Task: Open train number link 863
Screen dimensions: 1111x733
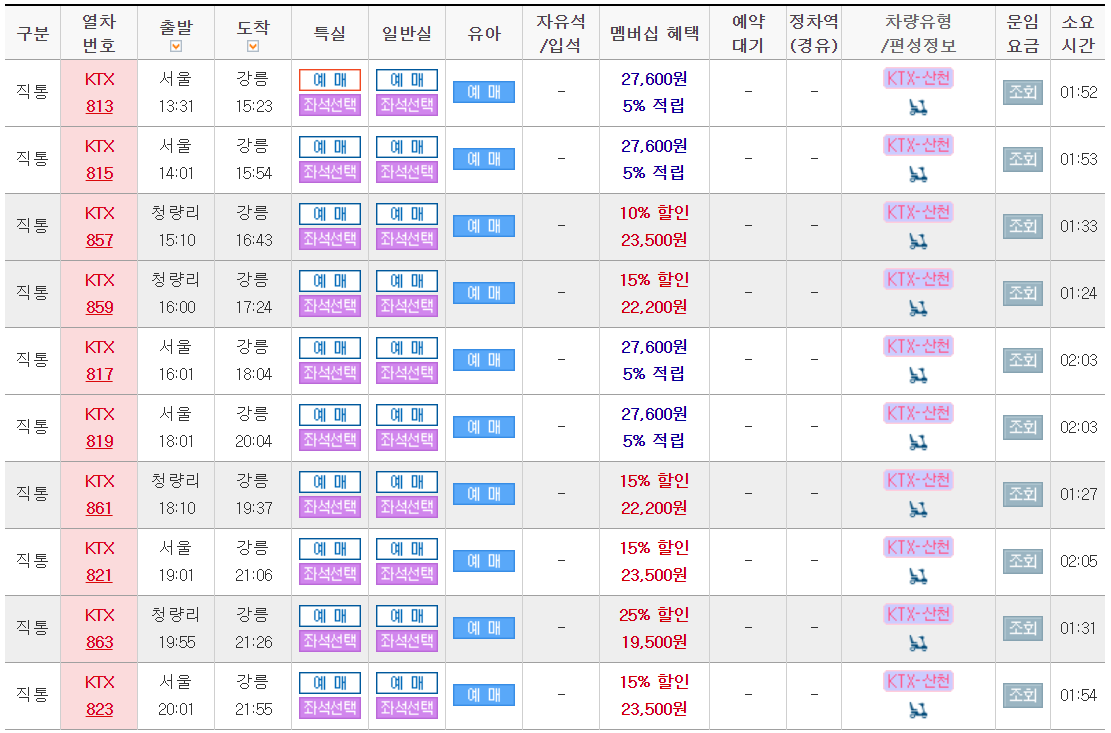Action: tap(99, 642)
